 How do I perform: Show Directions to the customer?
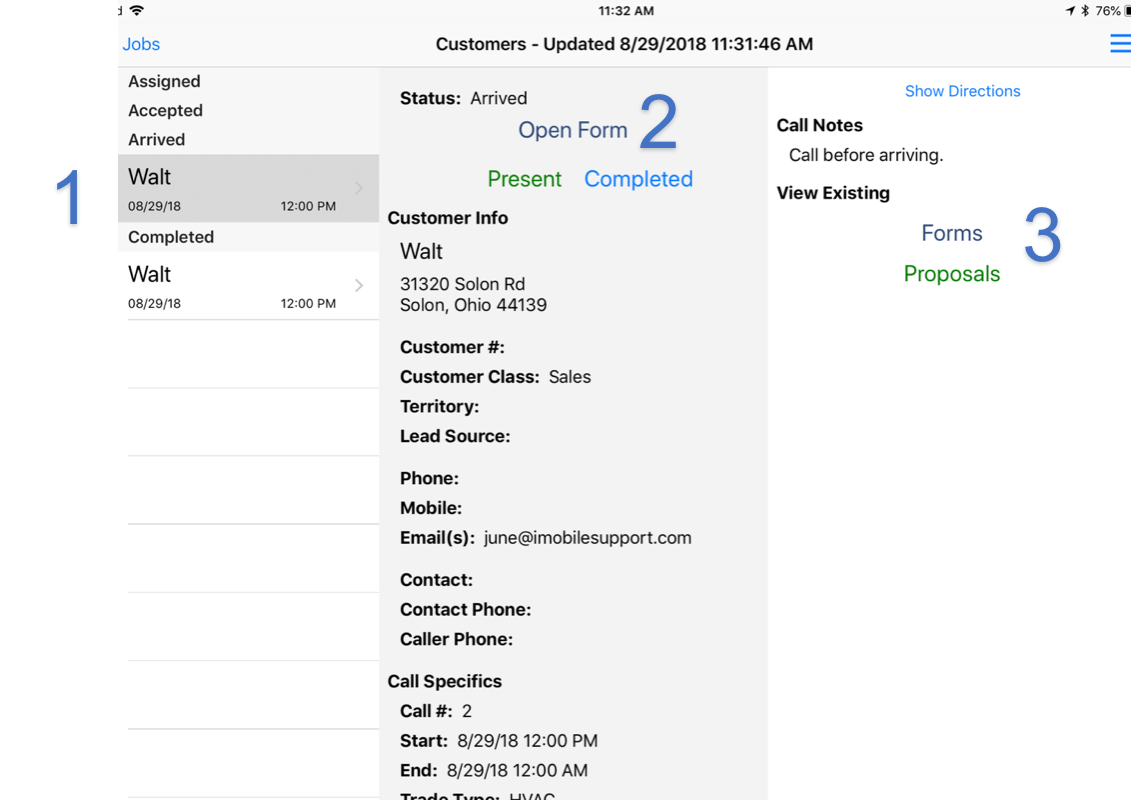coord(962,91)
